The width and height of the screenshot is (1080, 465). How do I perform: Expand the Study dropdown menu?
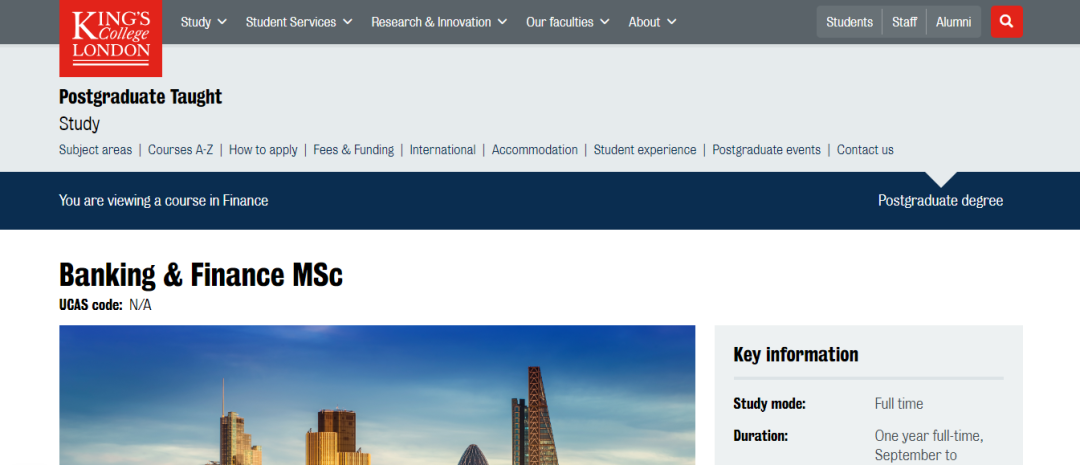pos(203,22)
